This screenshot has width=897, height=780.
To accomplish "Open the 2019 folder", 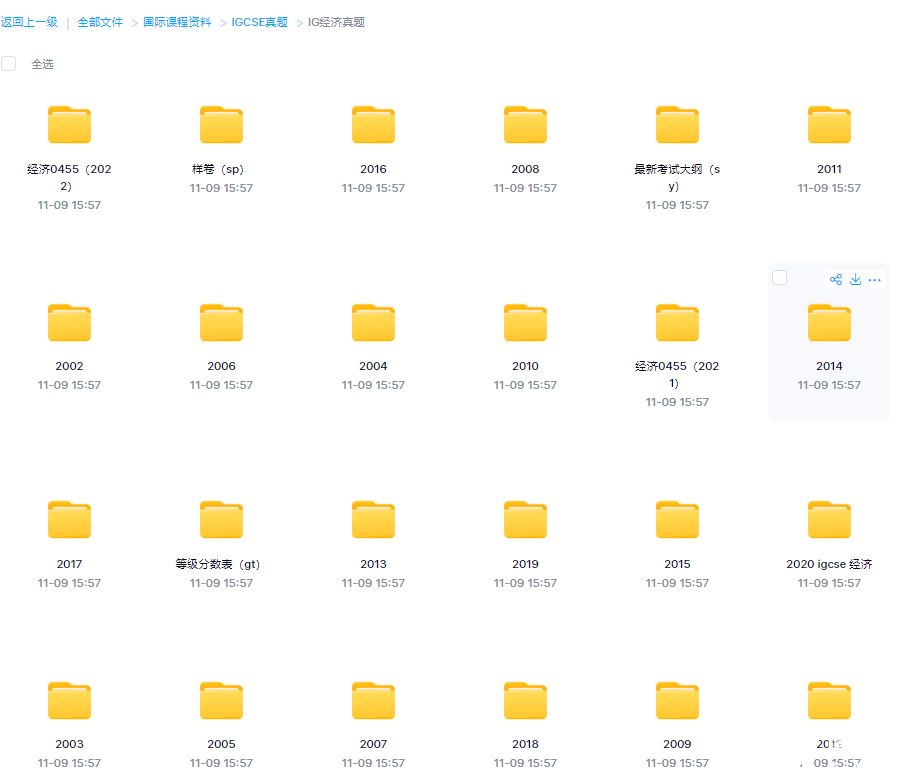I will [x=525, y=520].
